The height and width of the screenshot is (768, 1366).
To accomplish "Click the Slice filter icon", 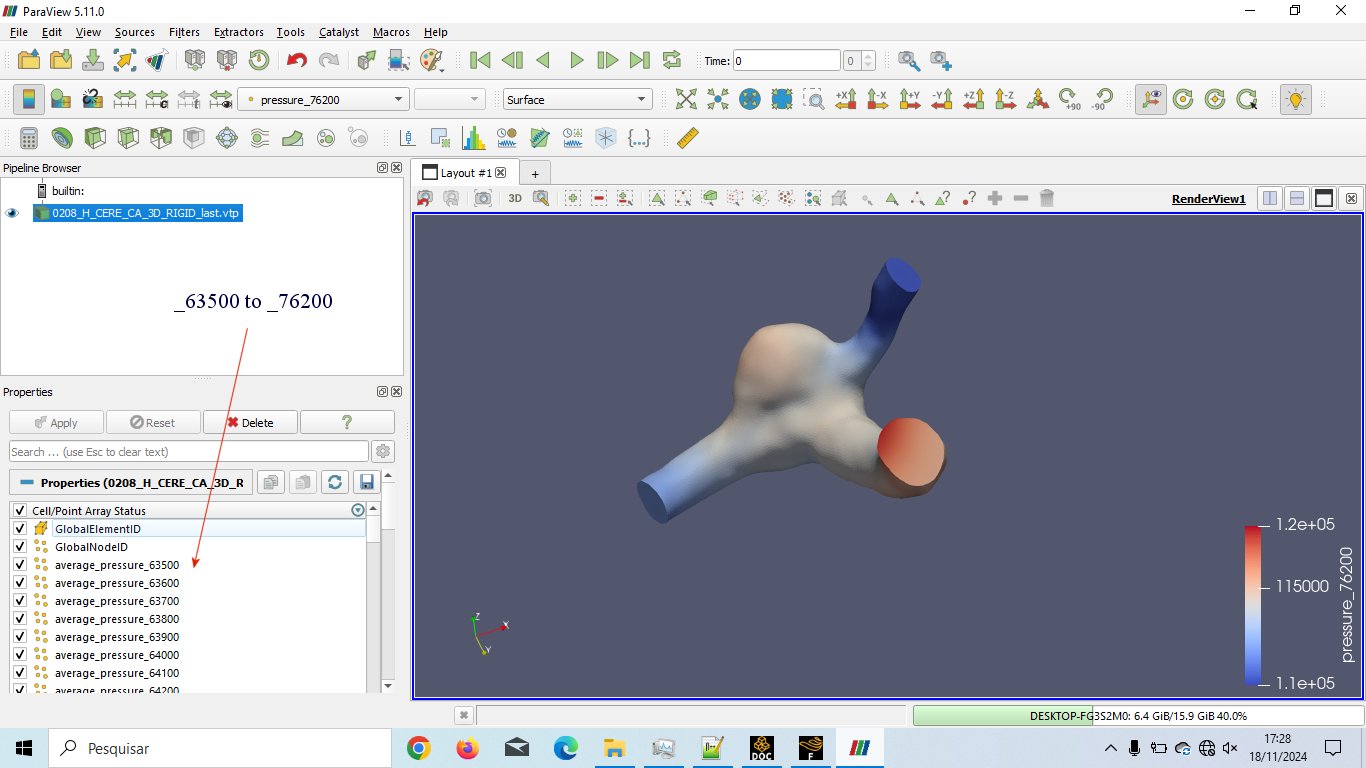I will coord(128,137).
